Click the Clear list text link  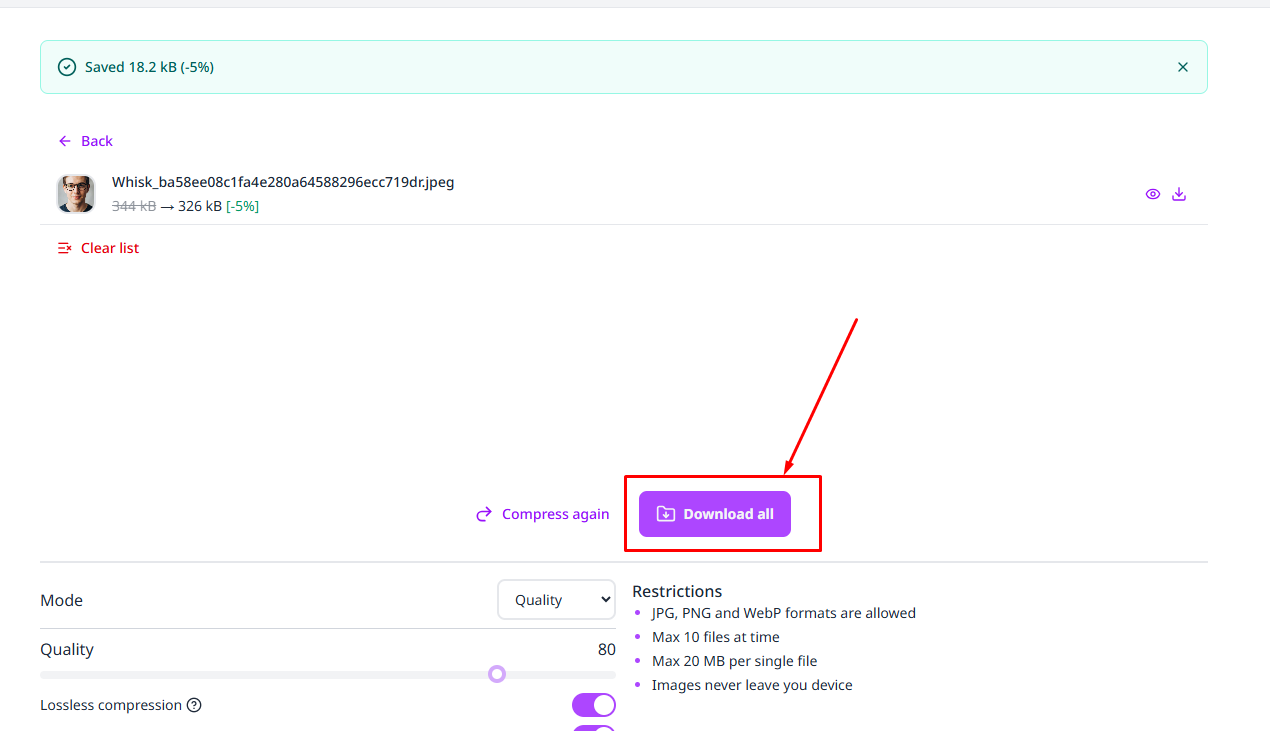[x=110, y=248]
